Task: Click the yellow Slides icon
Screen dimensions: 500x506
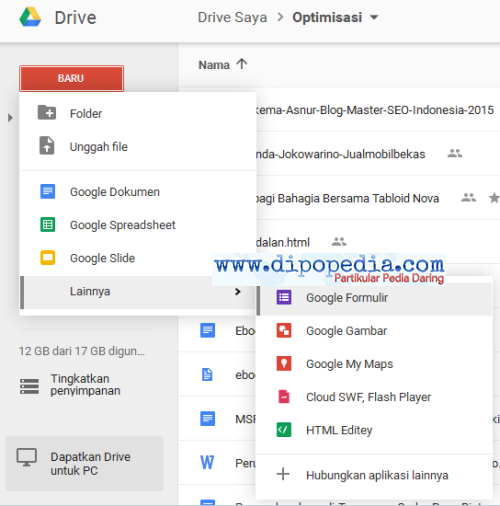Action: pyautogui.click(x=48, y=257)
